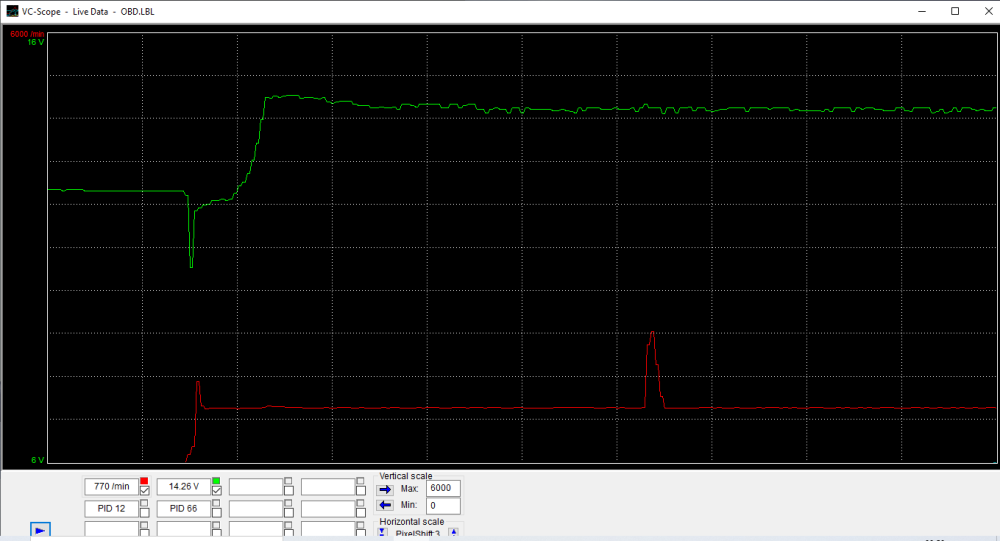Click the horizontal scale icon left of PixelShift
Image resolution: width=1000 pixels, height=541 pixels.
coord(383,532)
